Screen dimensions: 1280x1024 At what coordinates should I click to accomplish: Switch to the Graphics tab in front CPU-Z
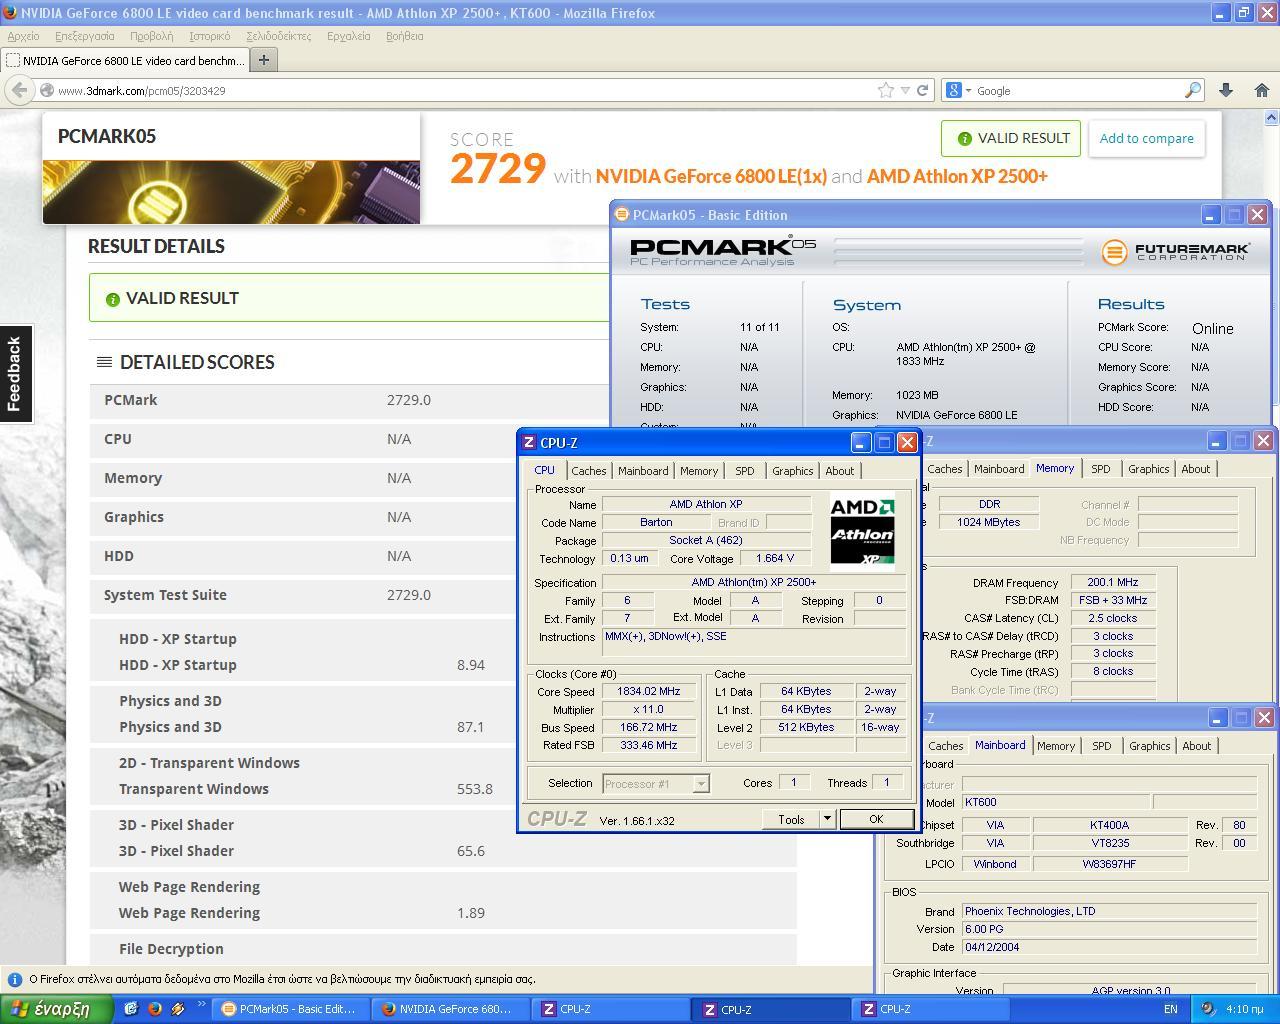(792, 471)
